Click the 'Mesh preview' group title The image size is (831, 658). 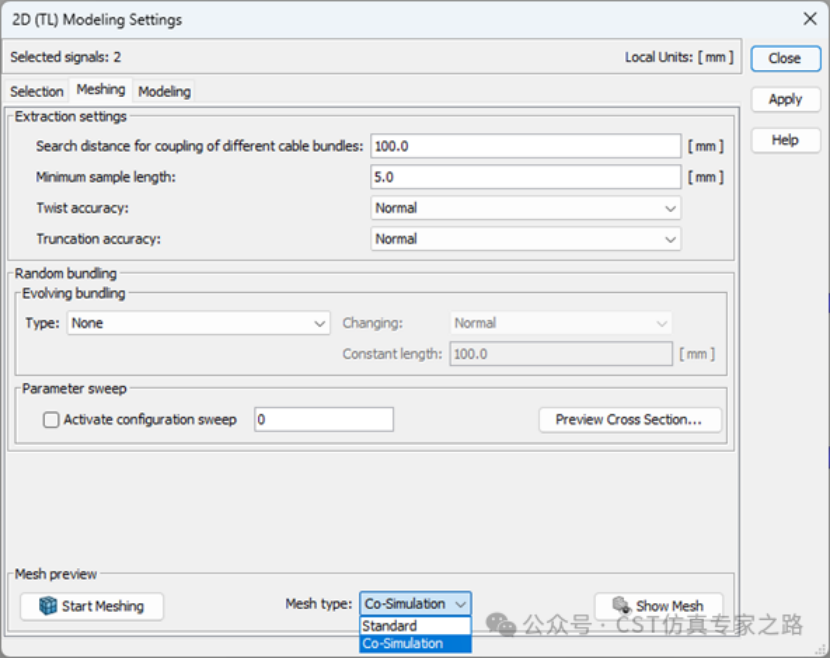click(x=56, y=574)
